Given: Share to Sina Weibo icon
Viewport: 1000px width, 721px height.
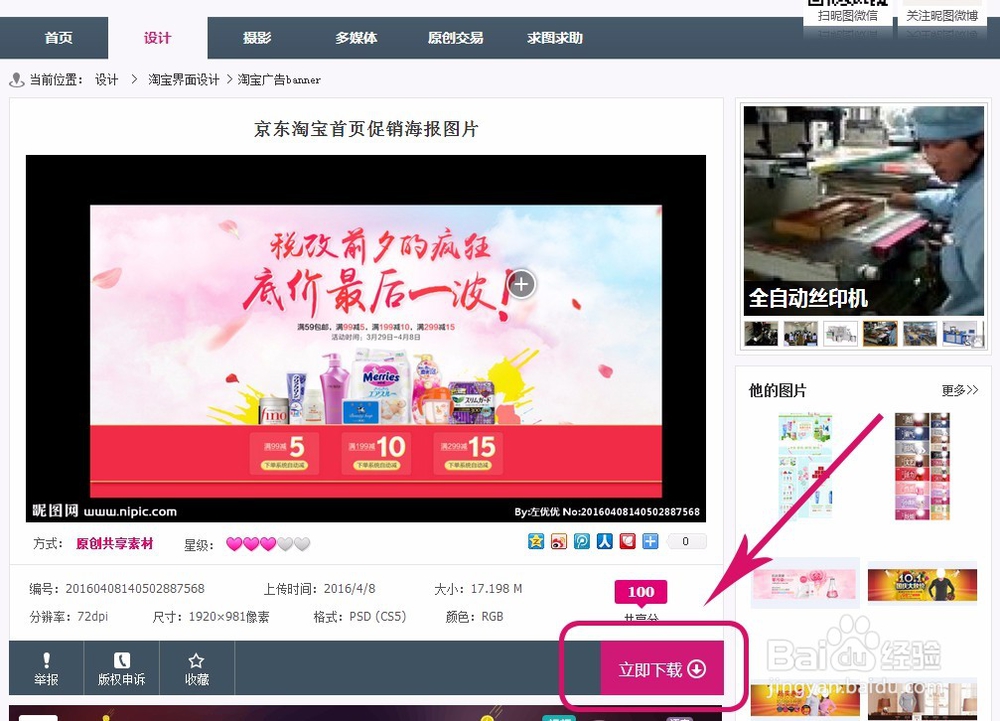Looking at the screenshot, I should [559, 541].
